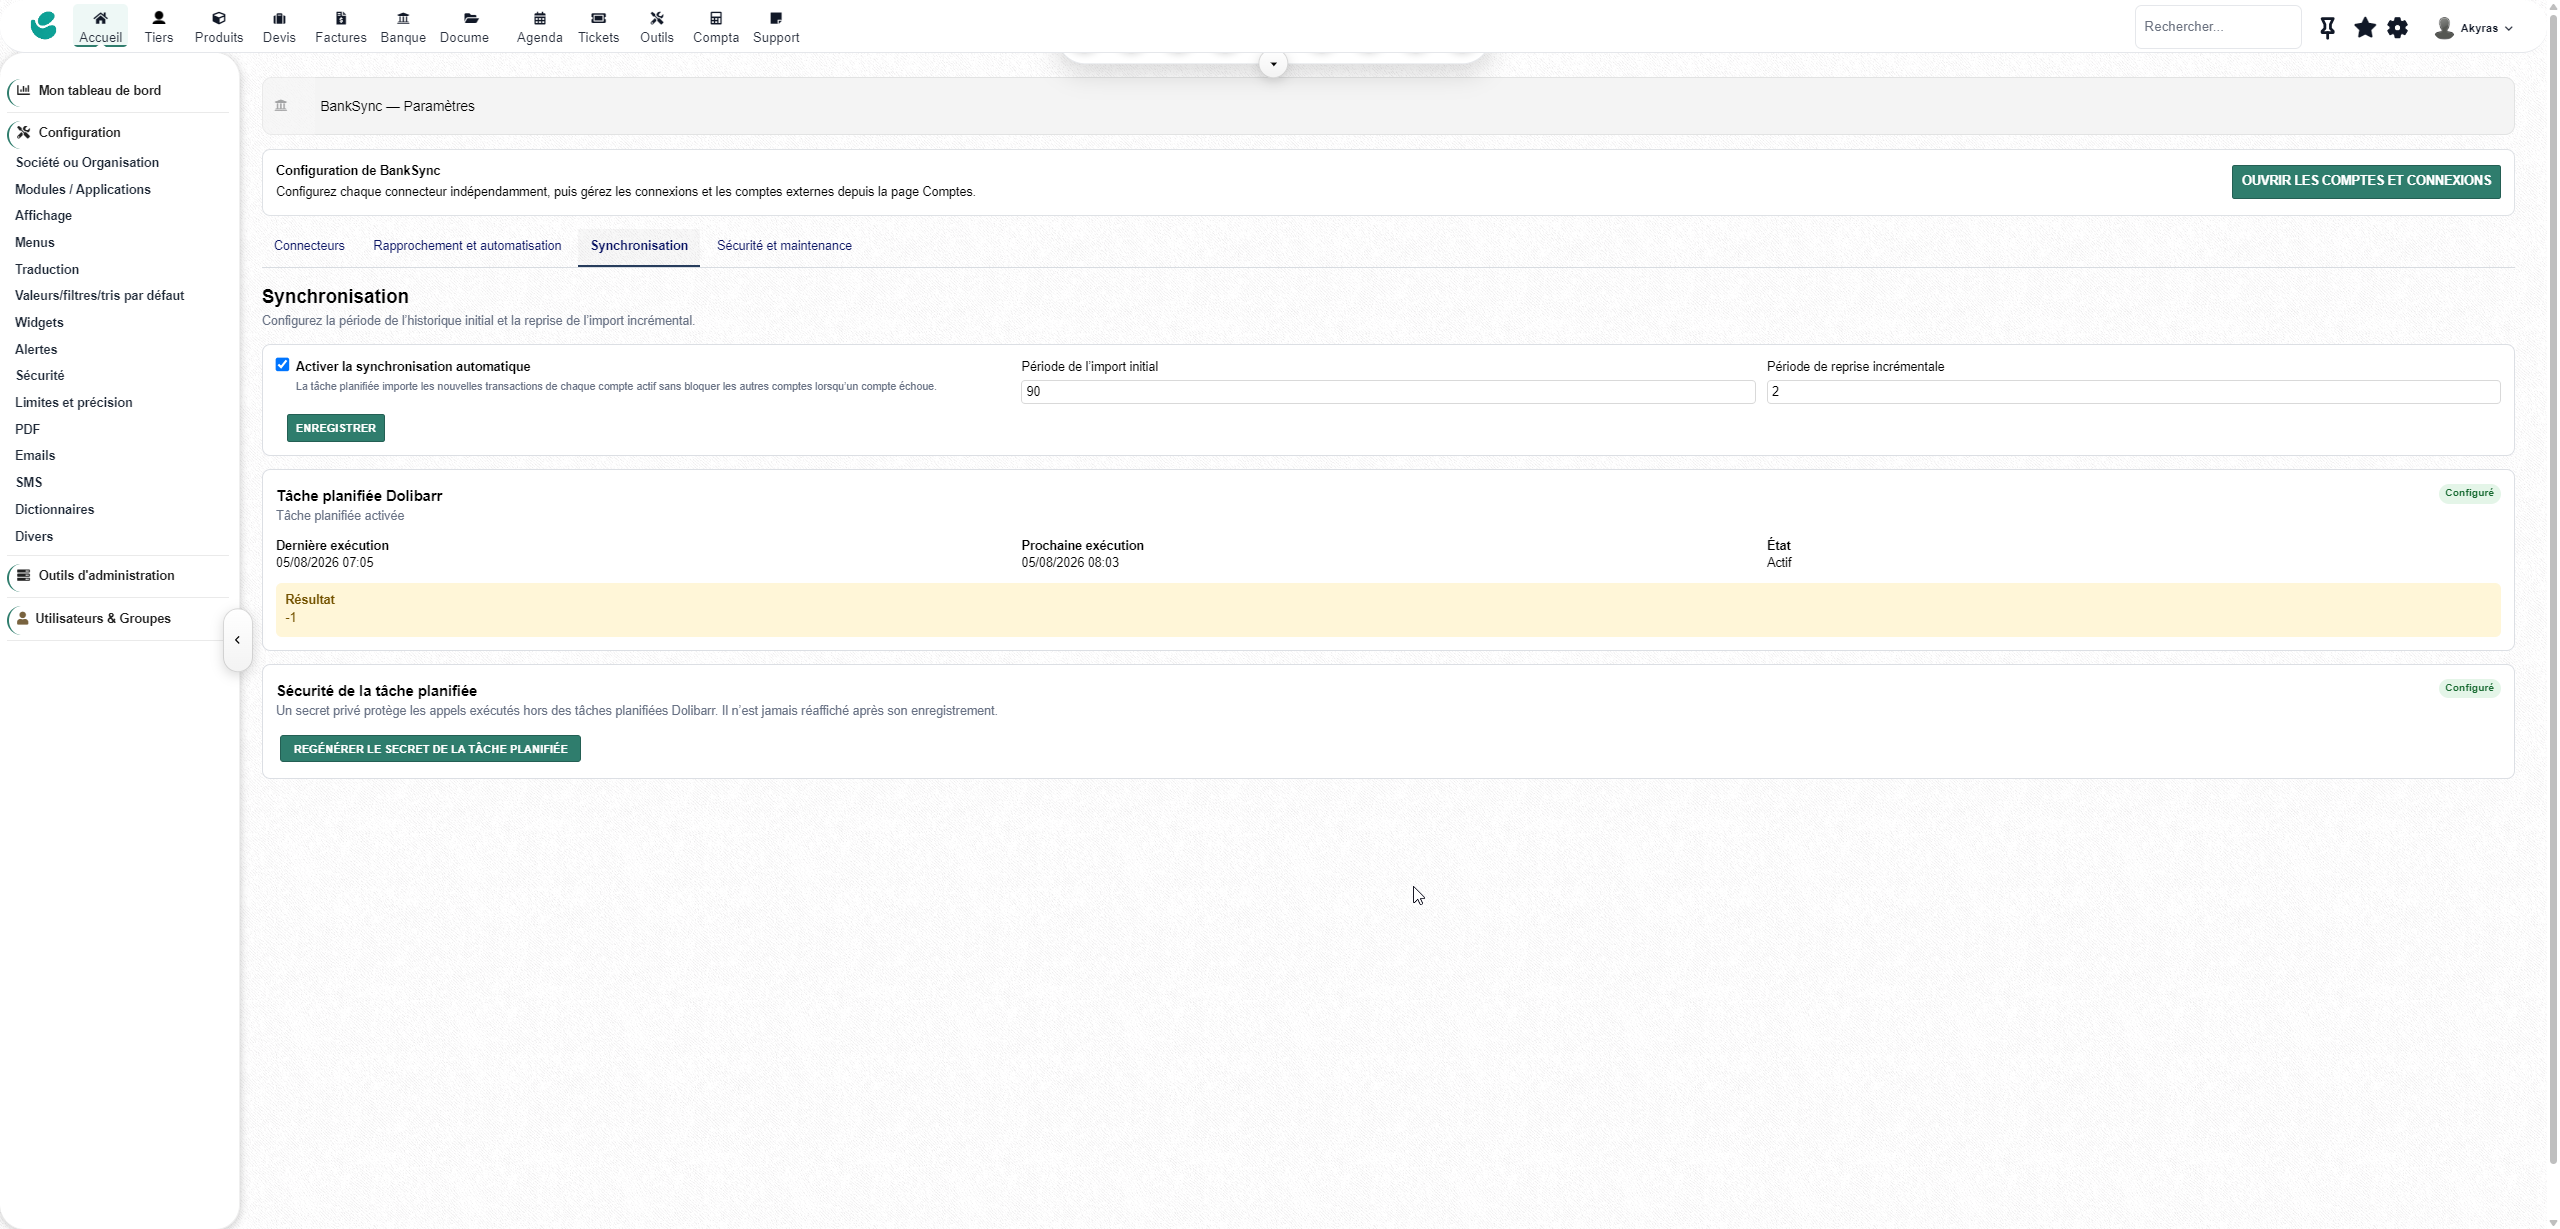2560x1229 pixels.
Task: Open the Support menu icon
Action: [x=776, y=18]
